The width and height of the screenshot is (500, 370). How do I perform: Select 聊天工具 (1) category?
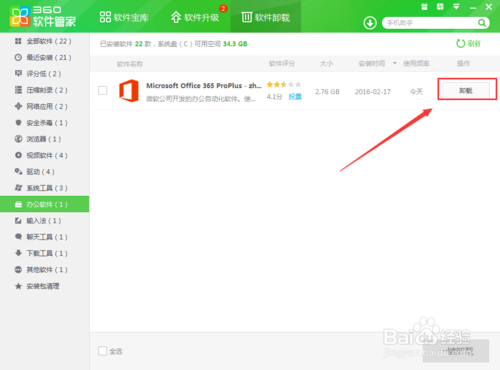(45, 237)
